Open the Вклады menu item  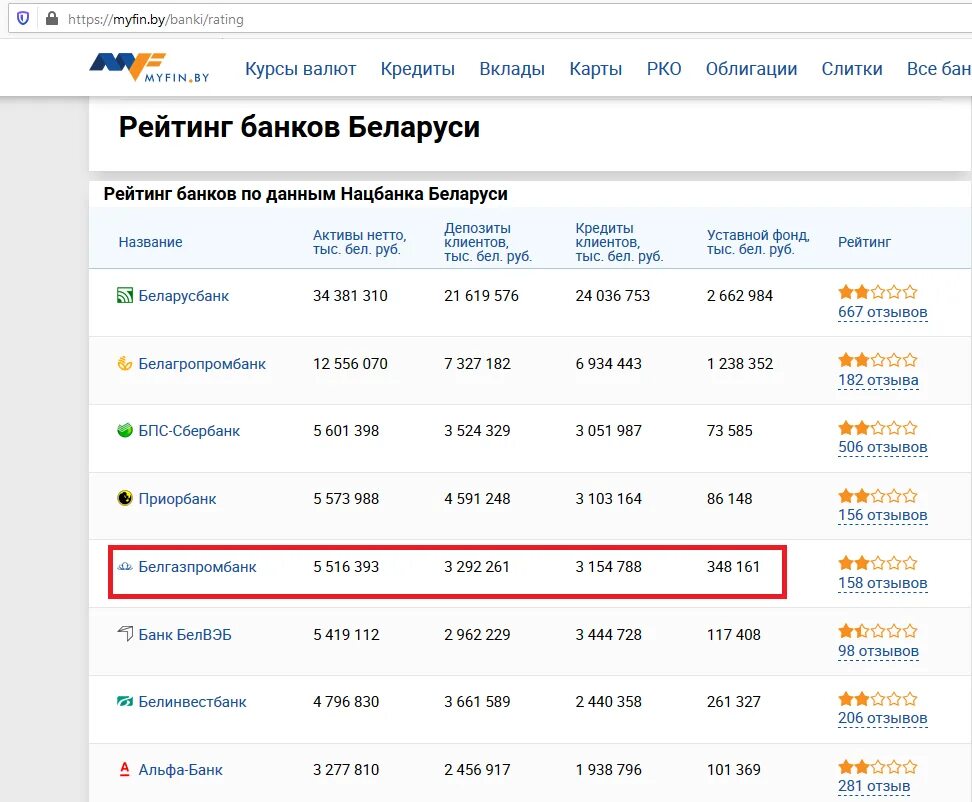click(512, 69)
